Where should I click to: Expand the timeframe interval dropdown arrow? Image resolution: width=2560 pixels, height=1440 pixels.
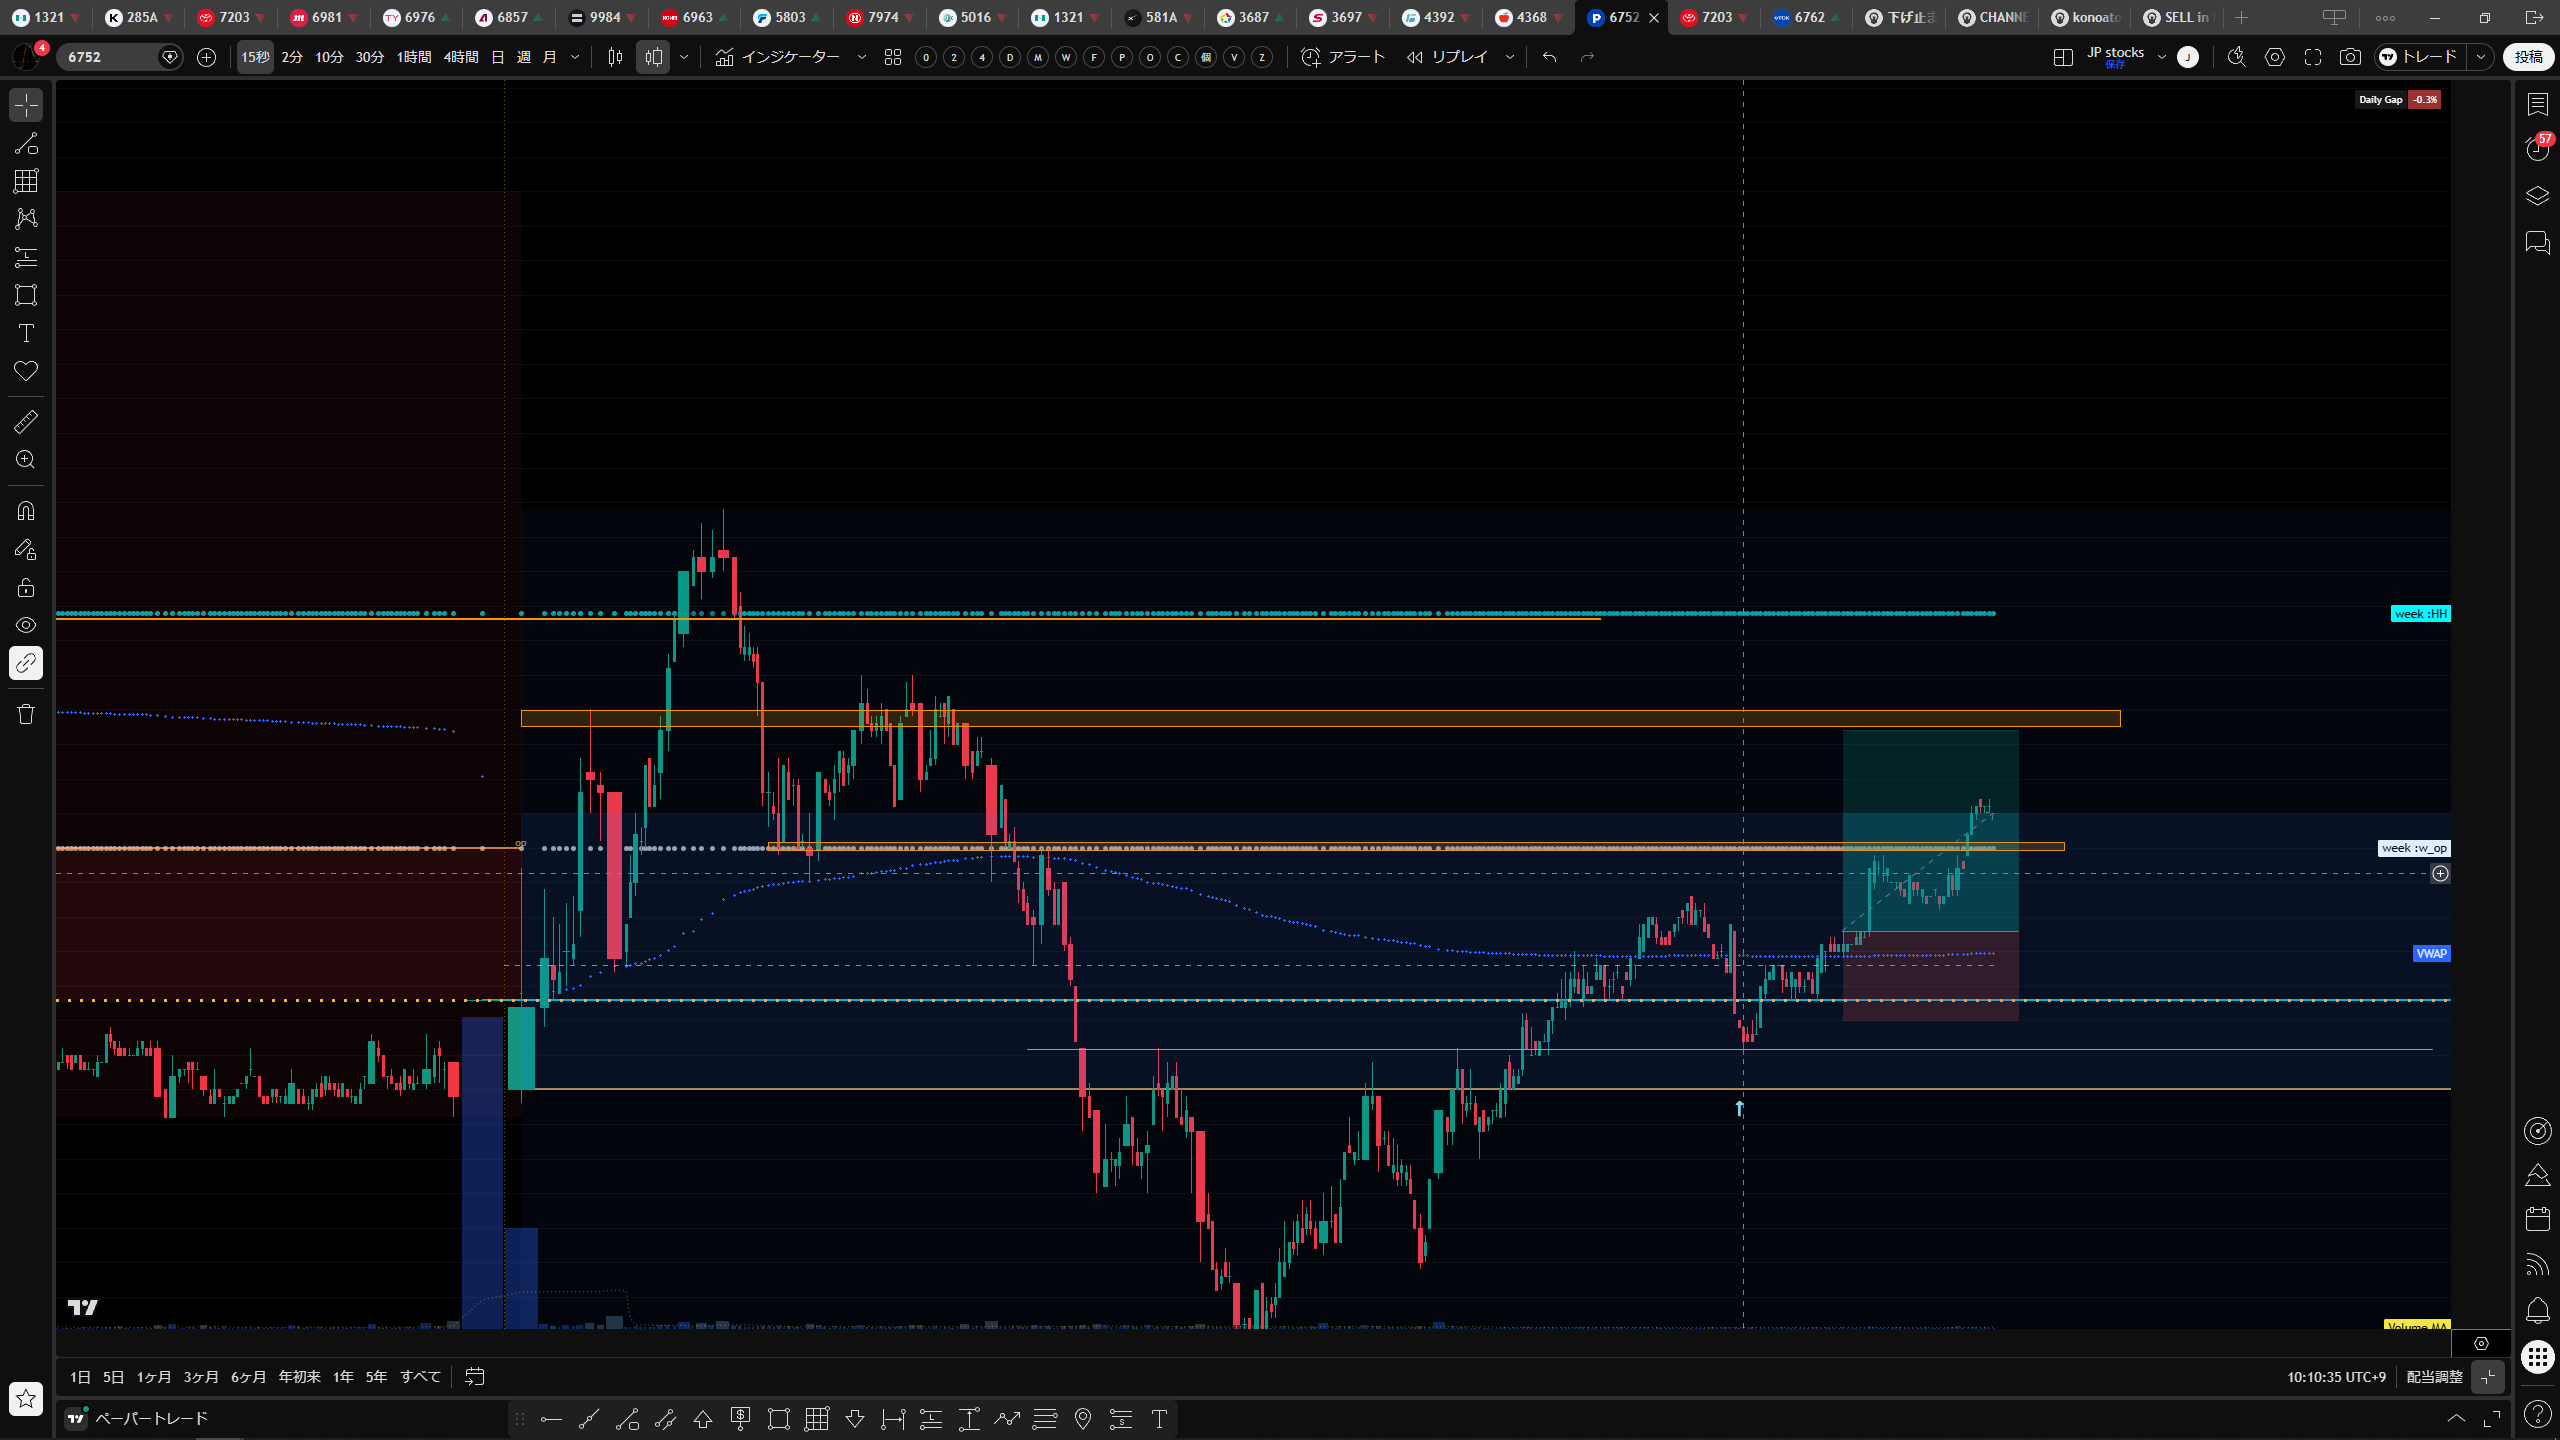(x=575, y=57)
